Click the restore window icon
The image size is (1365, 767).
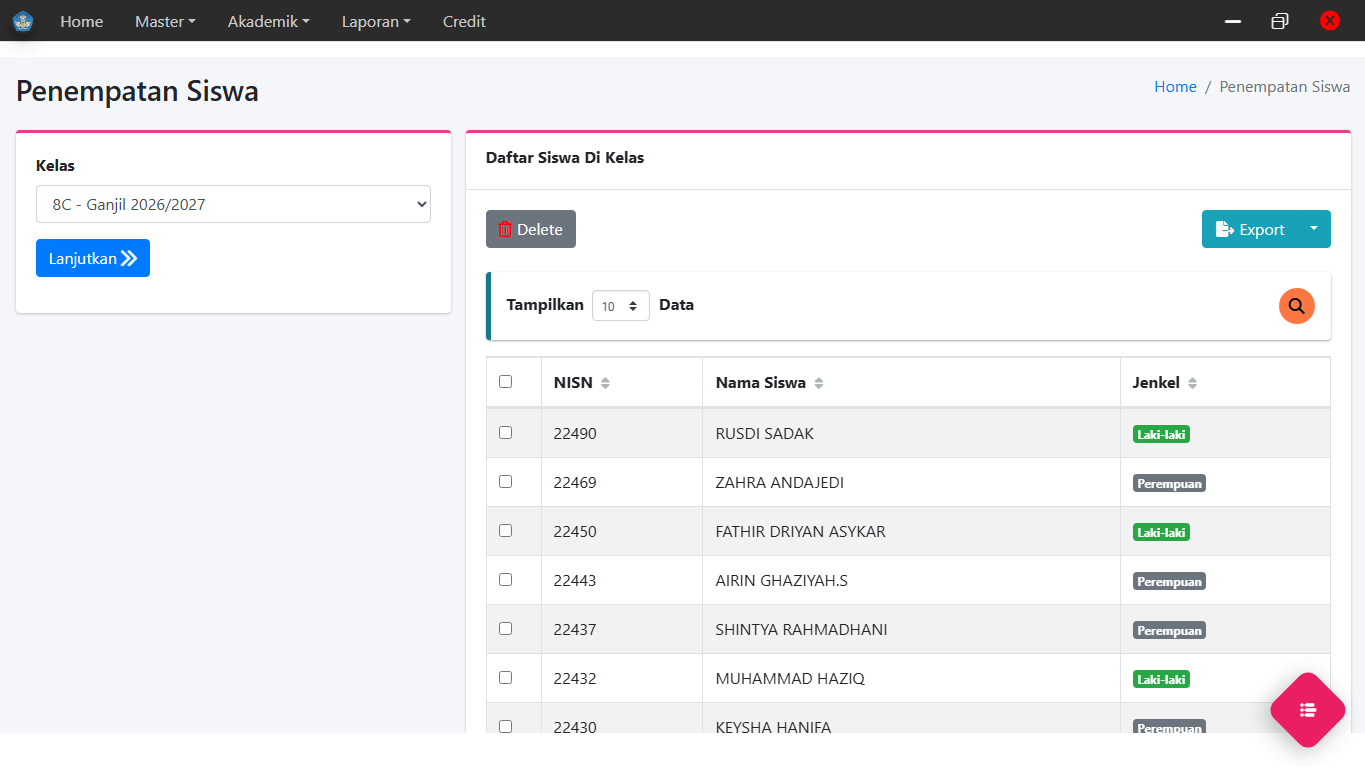1279,21
